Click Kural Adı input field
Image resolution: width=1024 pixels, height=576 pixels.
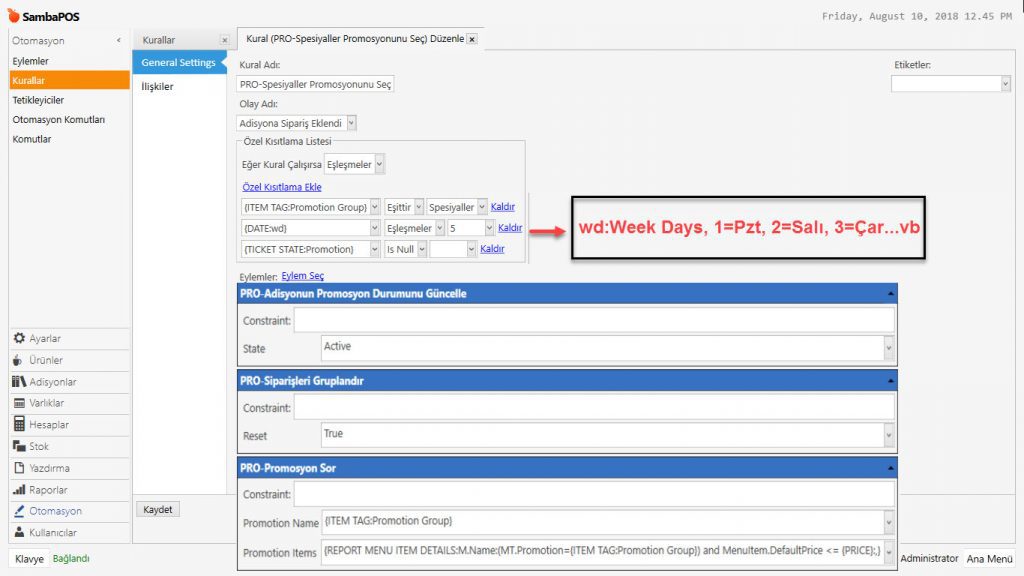[x=315, y=84]
